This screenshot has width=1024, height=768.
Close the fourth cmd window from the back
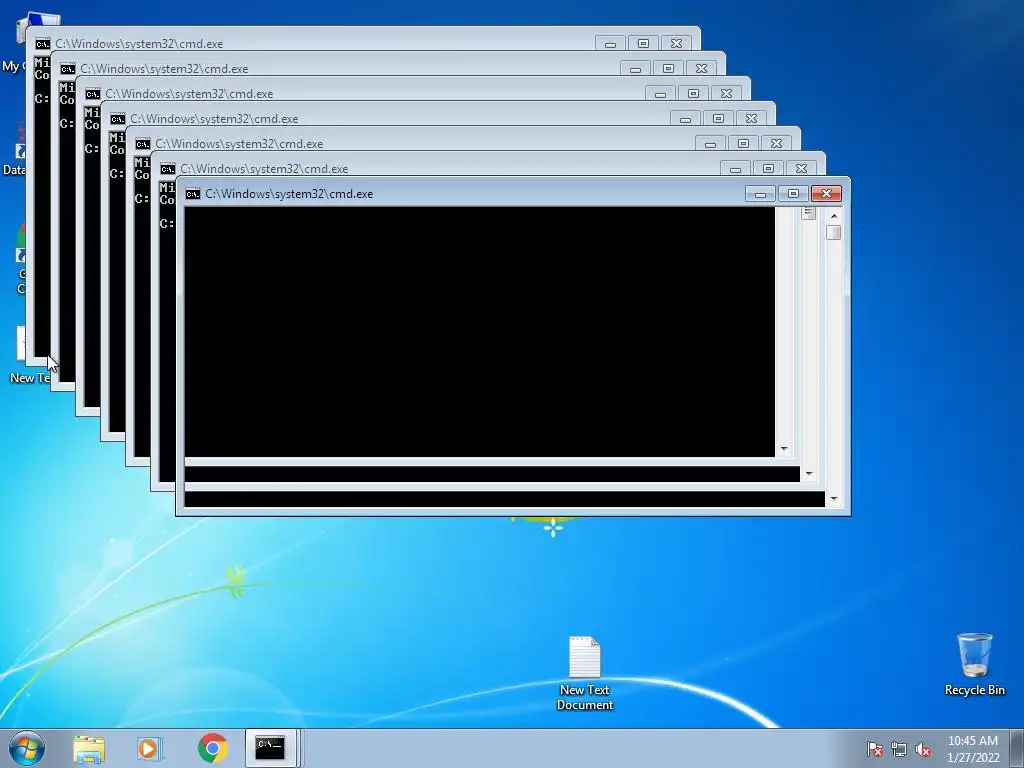click(751, 119)
